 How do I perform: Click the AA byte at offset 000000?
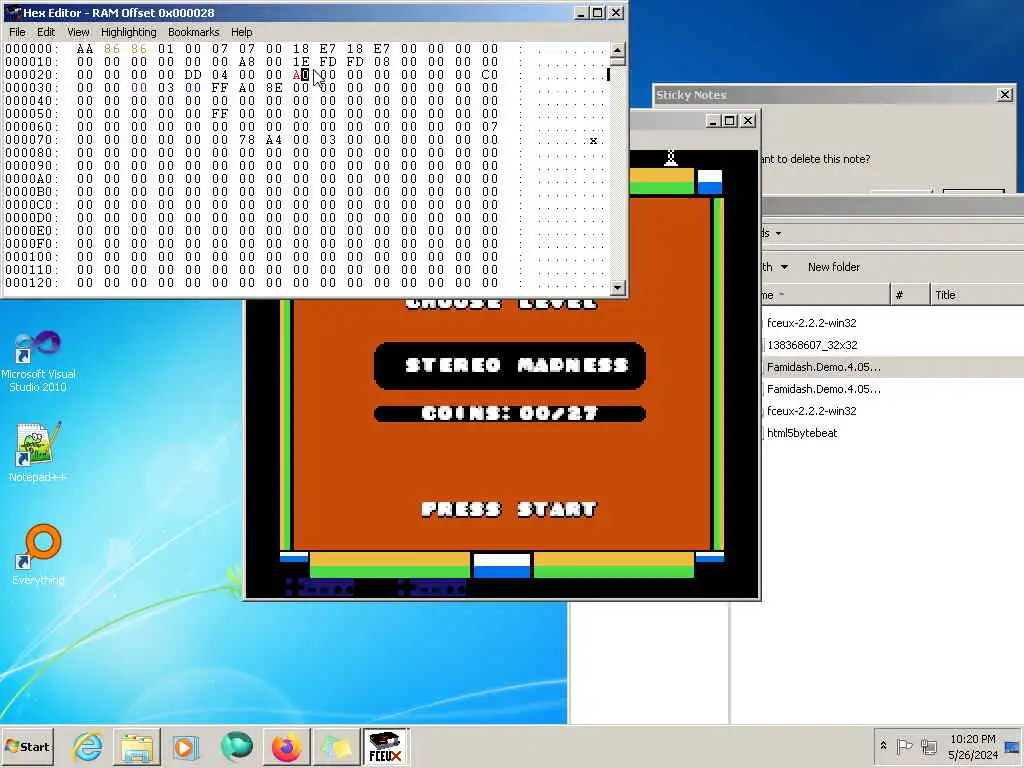coord(85,49)
